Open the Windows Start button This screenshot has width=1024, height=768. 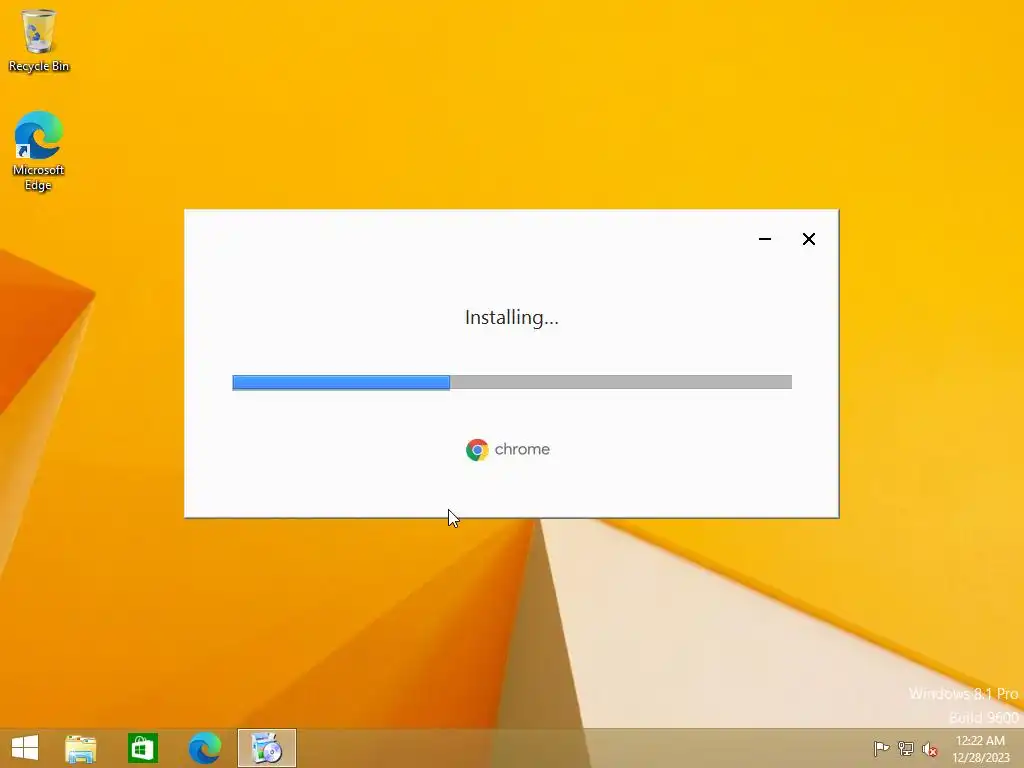click(x=25, y=748)
